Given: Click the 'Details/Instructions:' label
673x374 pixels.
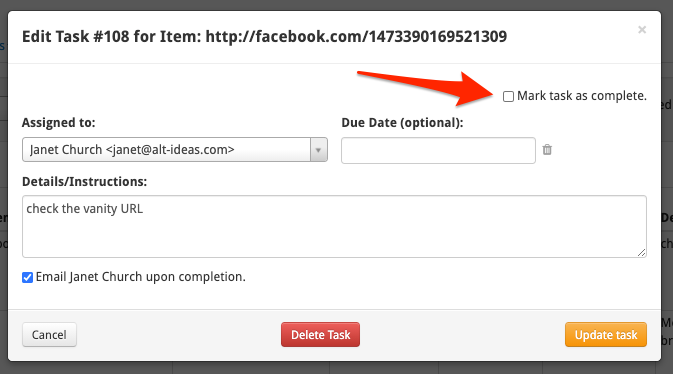Looking at the screenshot, I should pos(85,182).
